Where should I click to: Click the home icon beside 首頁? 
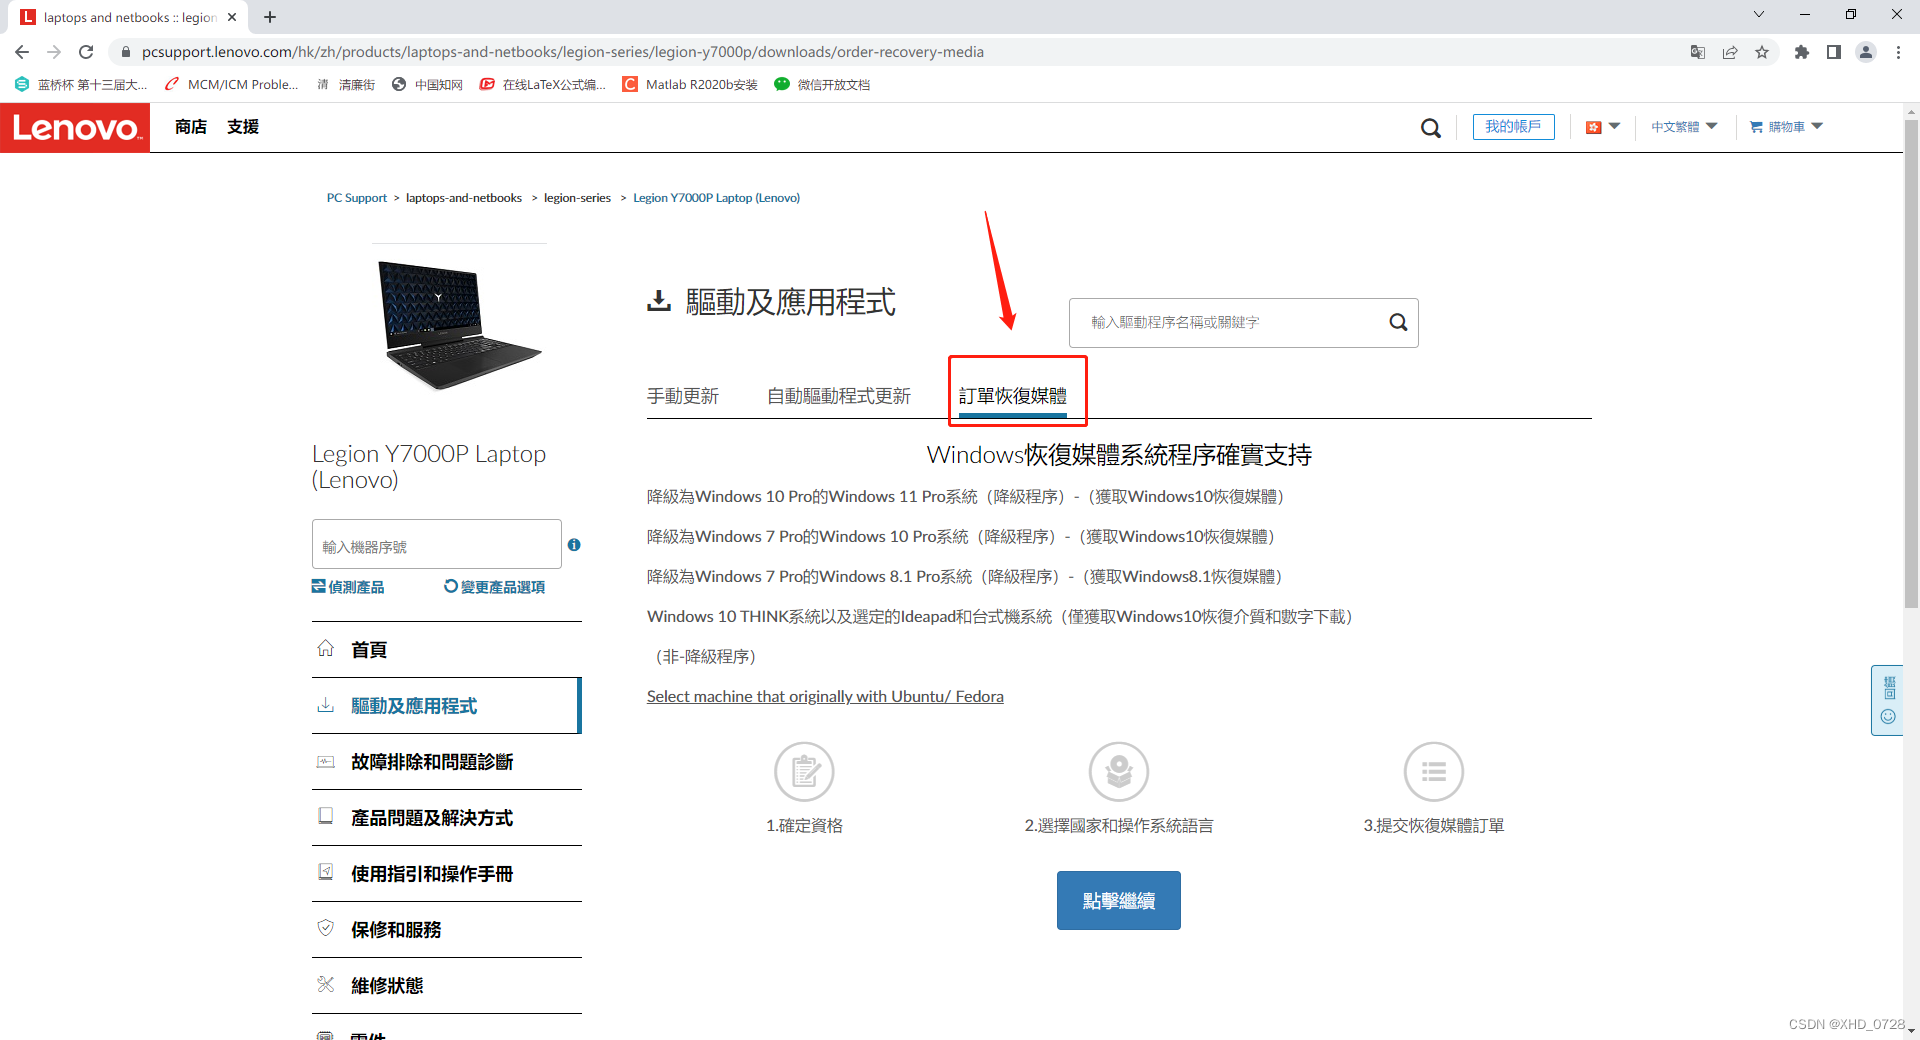pos(326,648)
